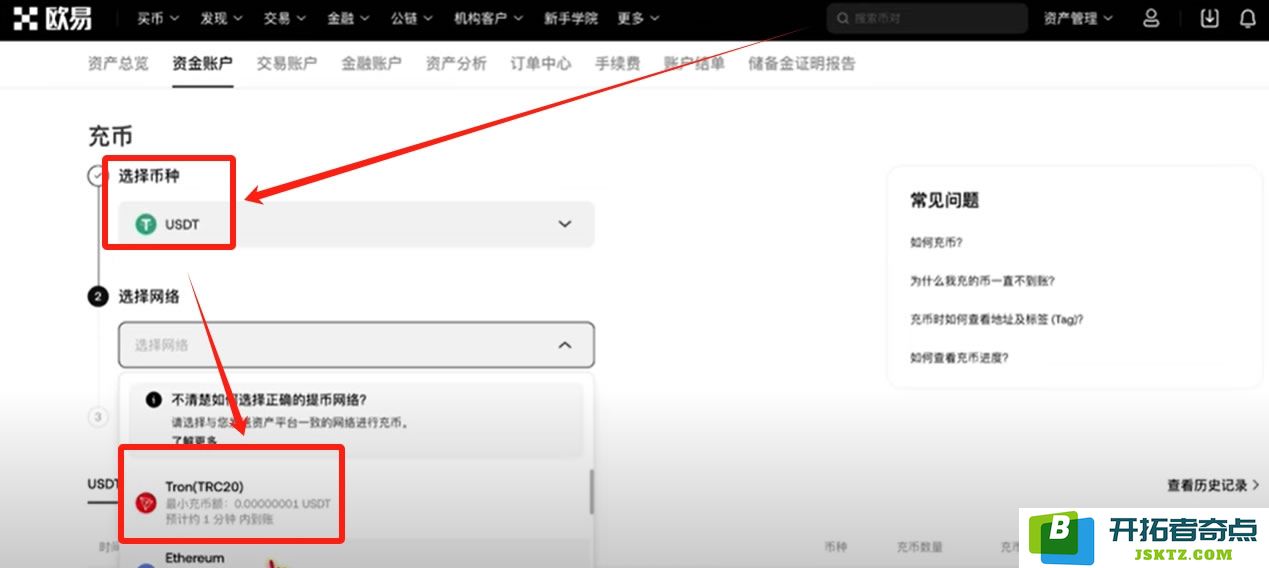The width and height of the screenshot is (1269, 568).
Task: Click the 了解更多 link
Action: pos(193,440)
